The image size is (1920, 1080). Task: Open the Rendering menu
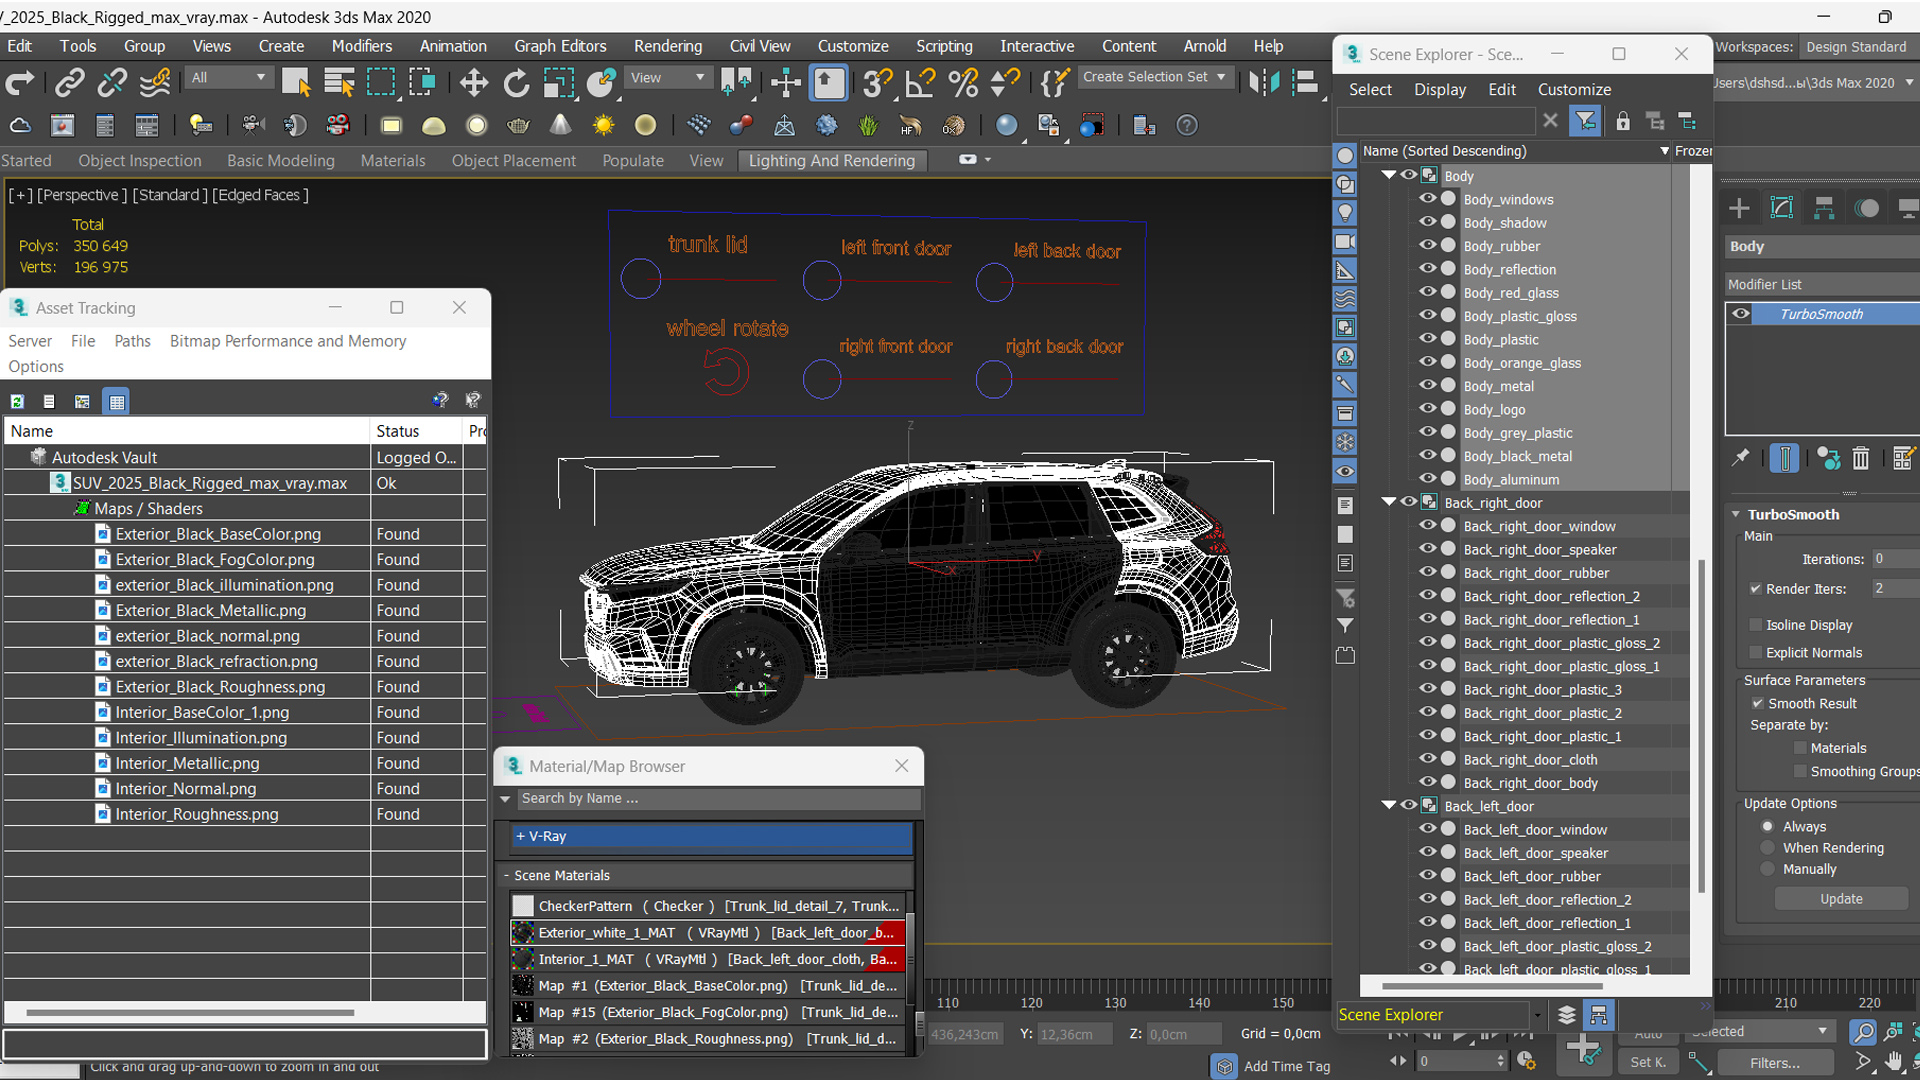coord(667,46)
